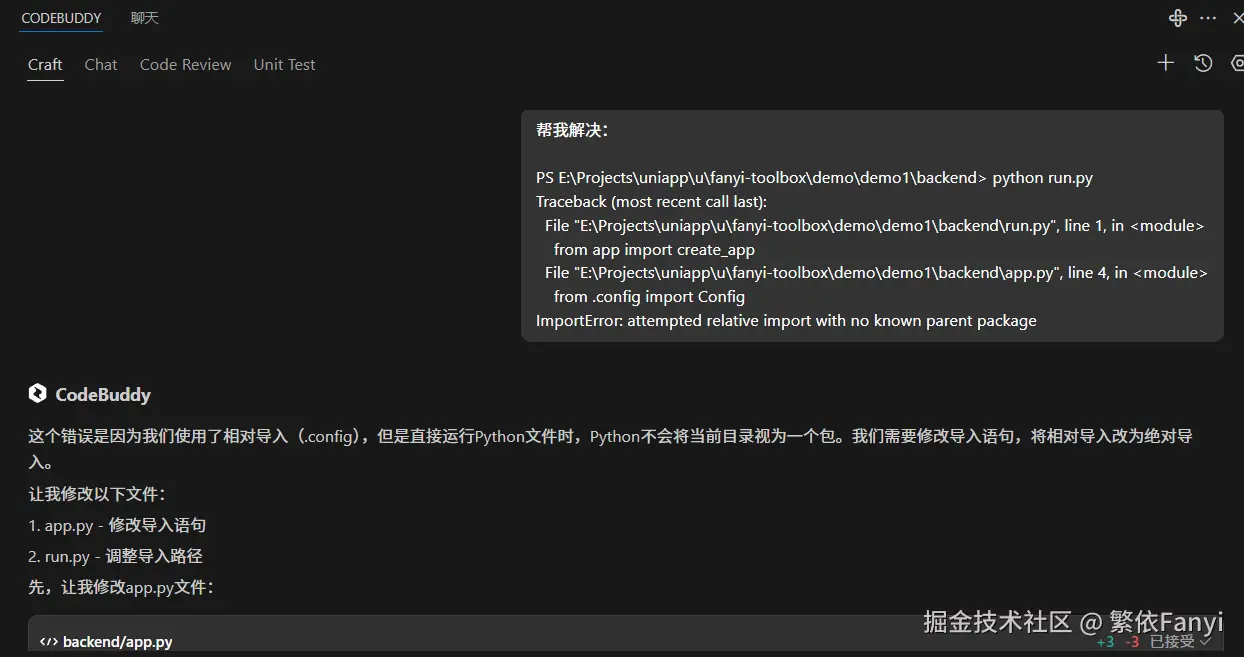Click the code file icon beside backend/app.py
This screenshot has width=1244, height=657.
pos(48,642)
